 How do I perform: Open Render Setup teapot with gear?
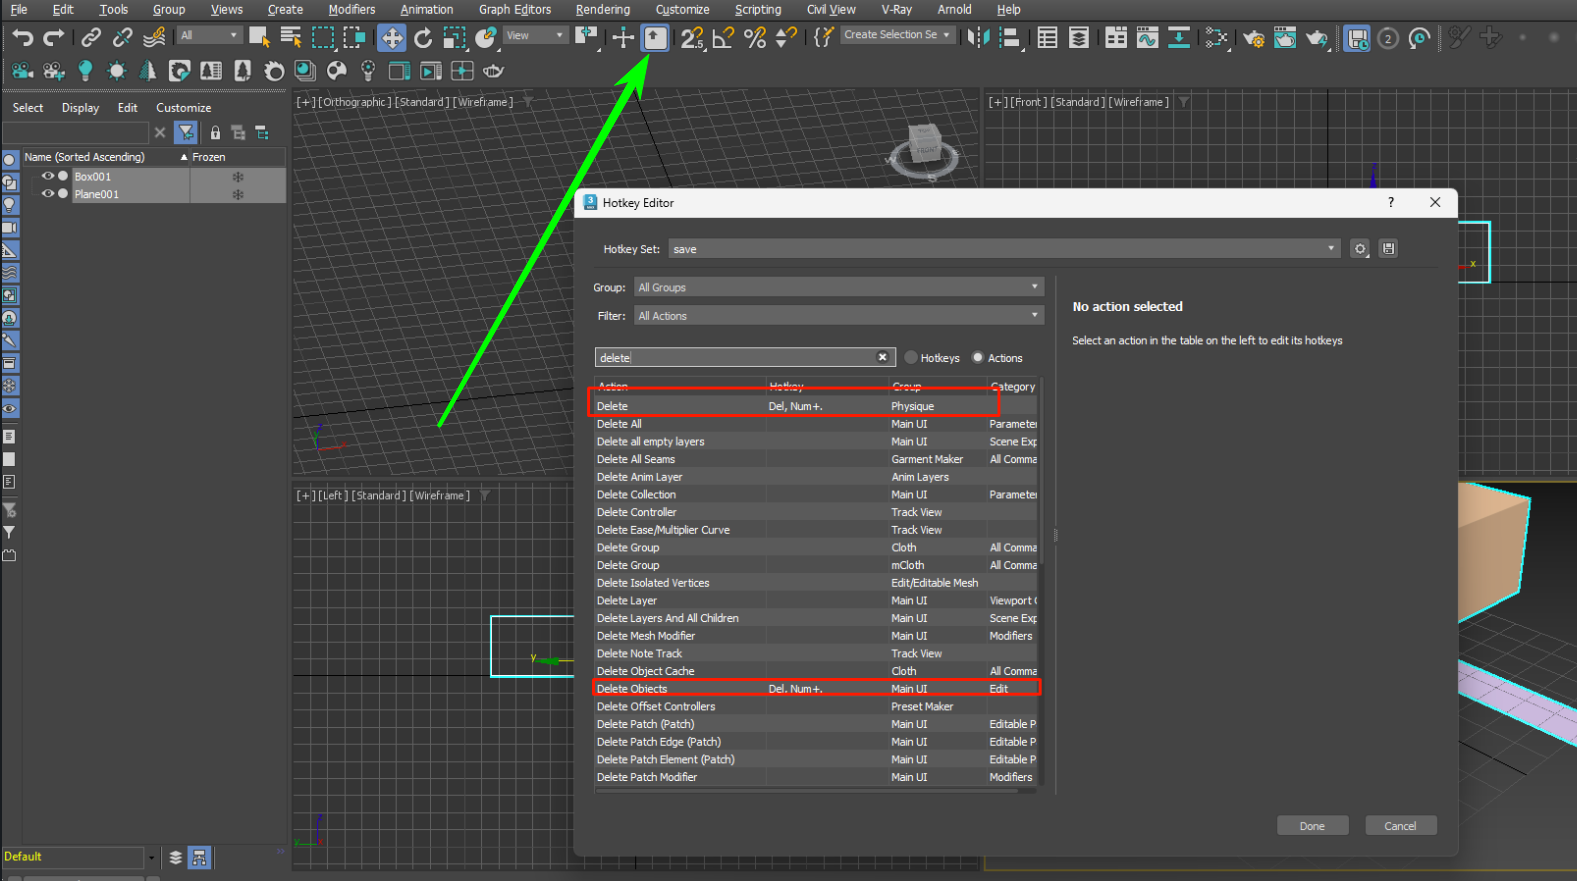(x=1253, y=38)
